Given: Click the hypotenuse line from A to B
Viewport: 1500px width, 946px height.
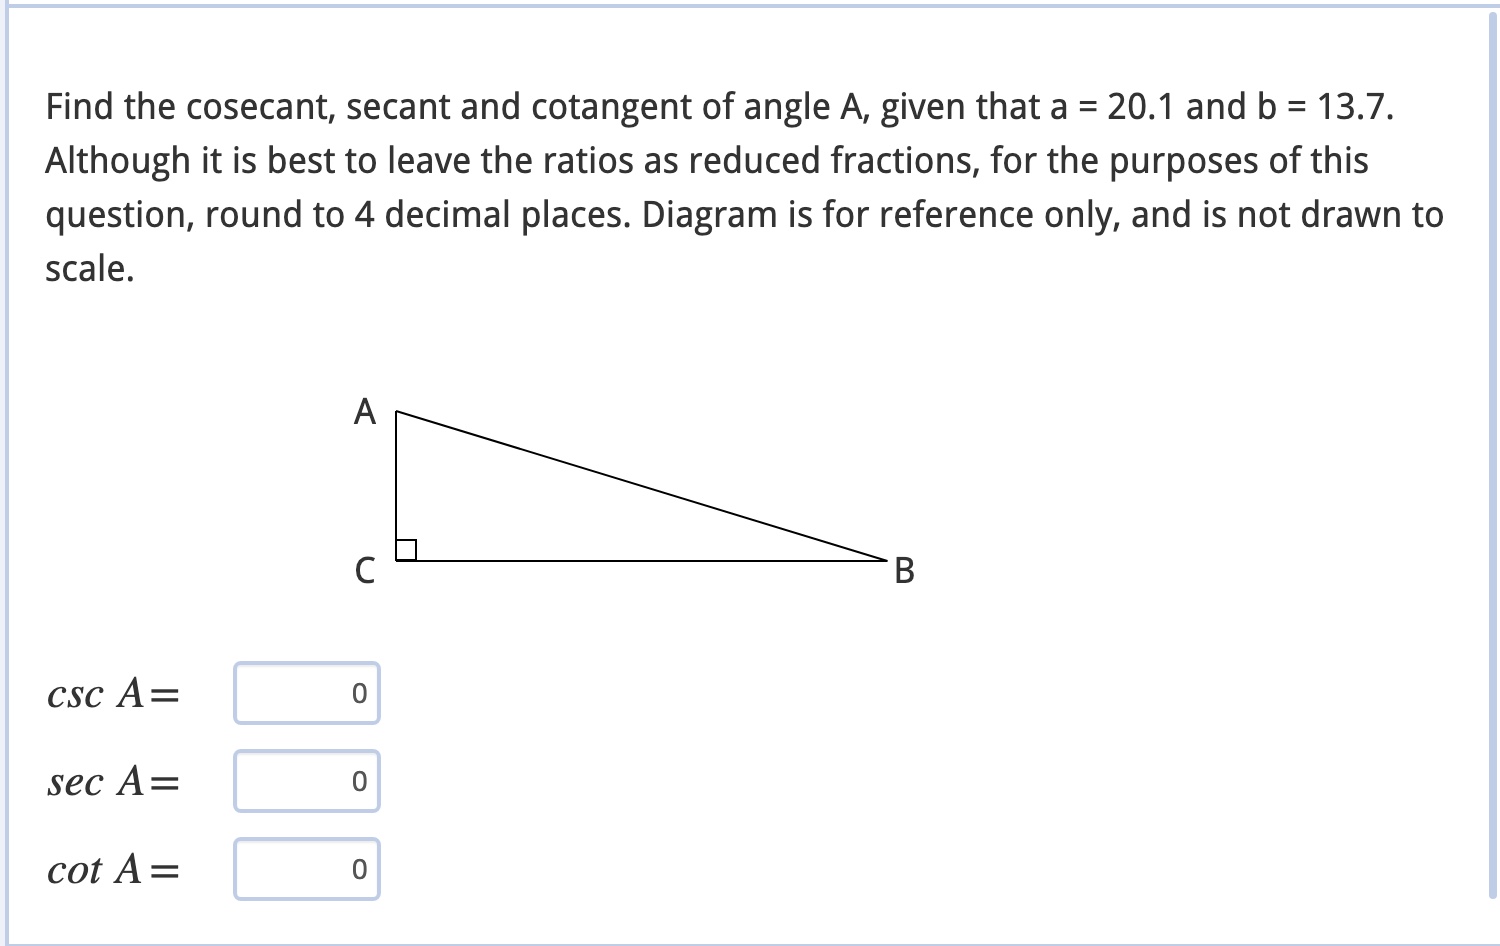Looking at the screenshot, I should [x=640, y=486].
